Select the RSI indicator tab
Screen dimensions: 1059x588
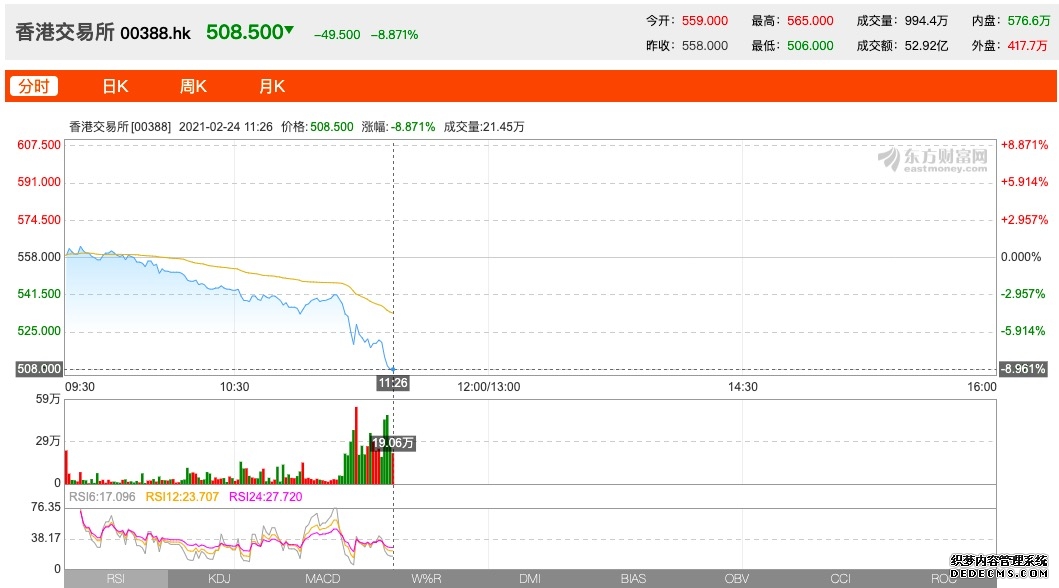(x=115, y=579)
